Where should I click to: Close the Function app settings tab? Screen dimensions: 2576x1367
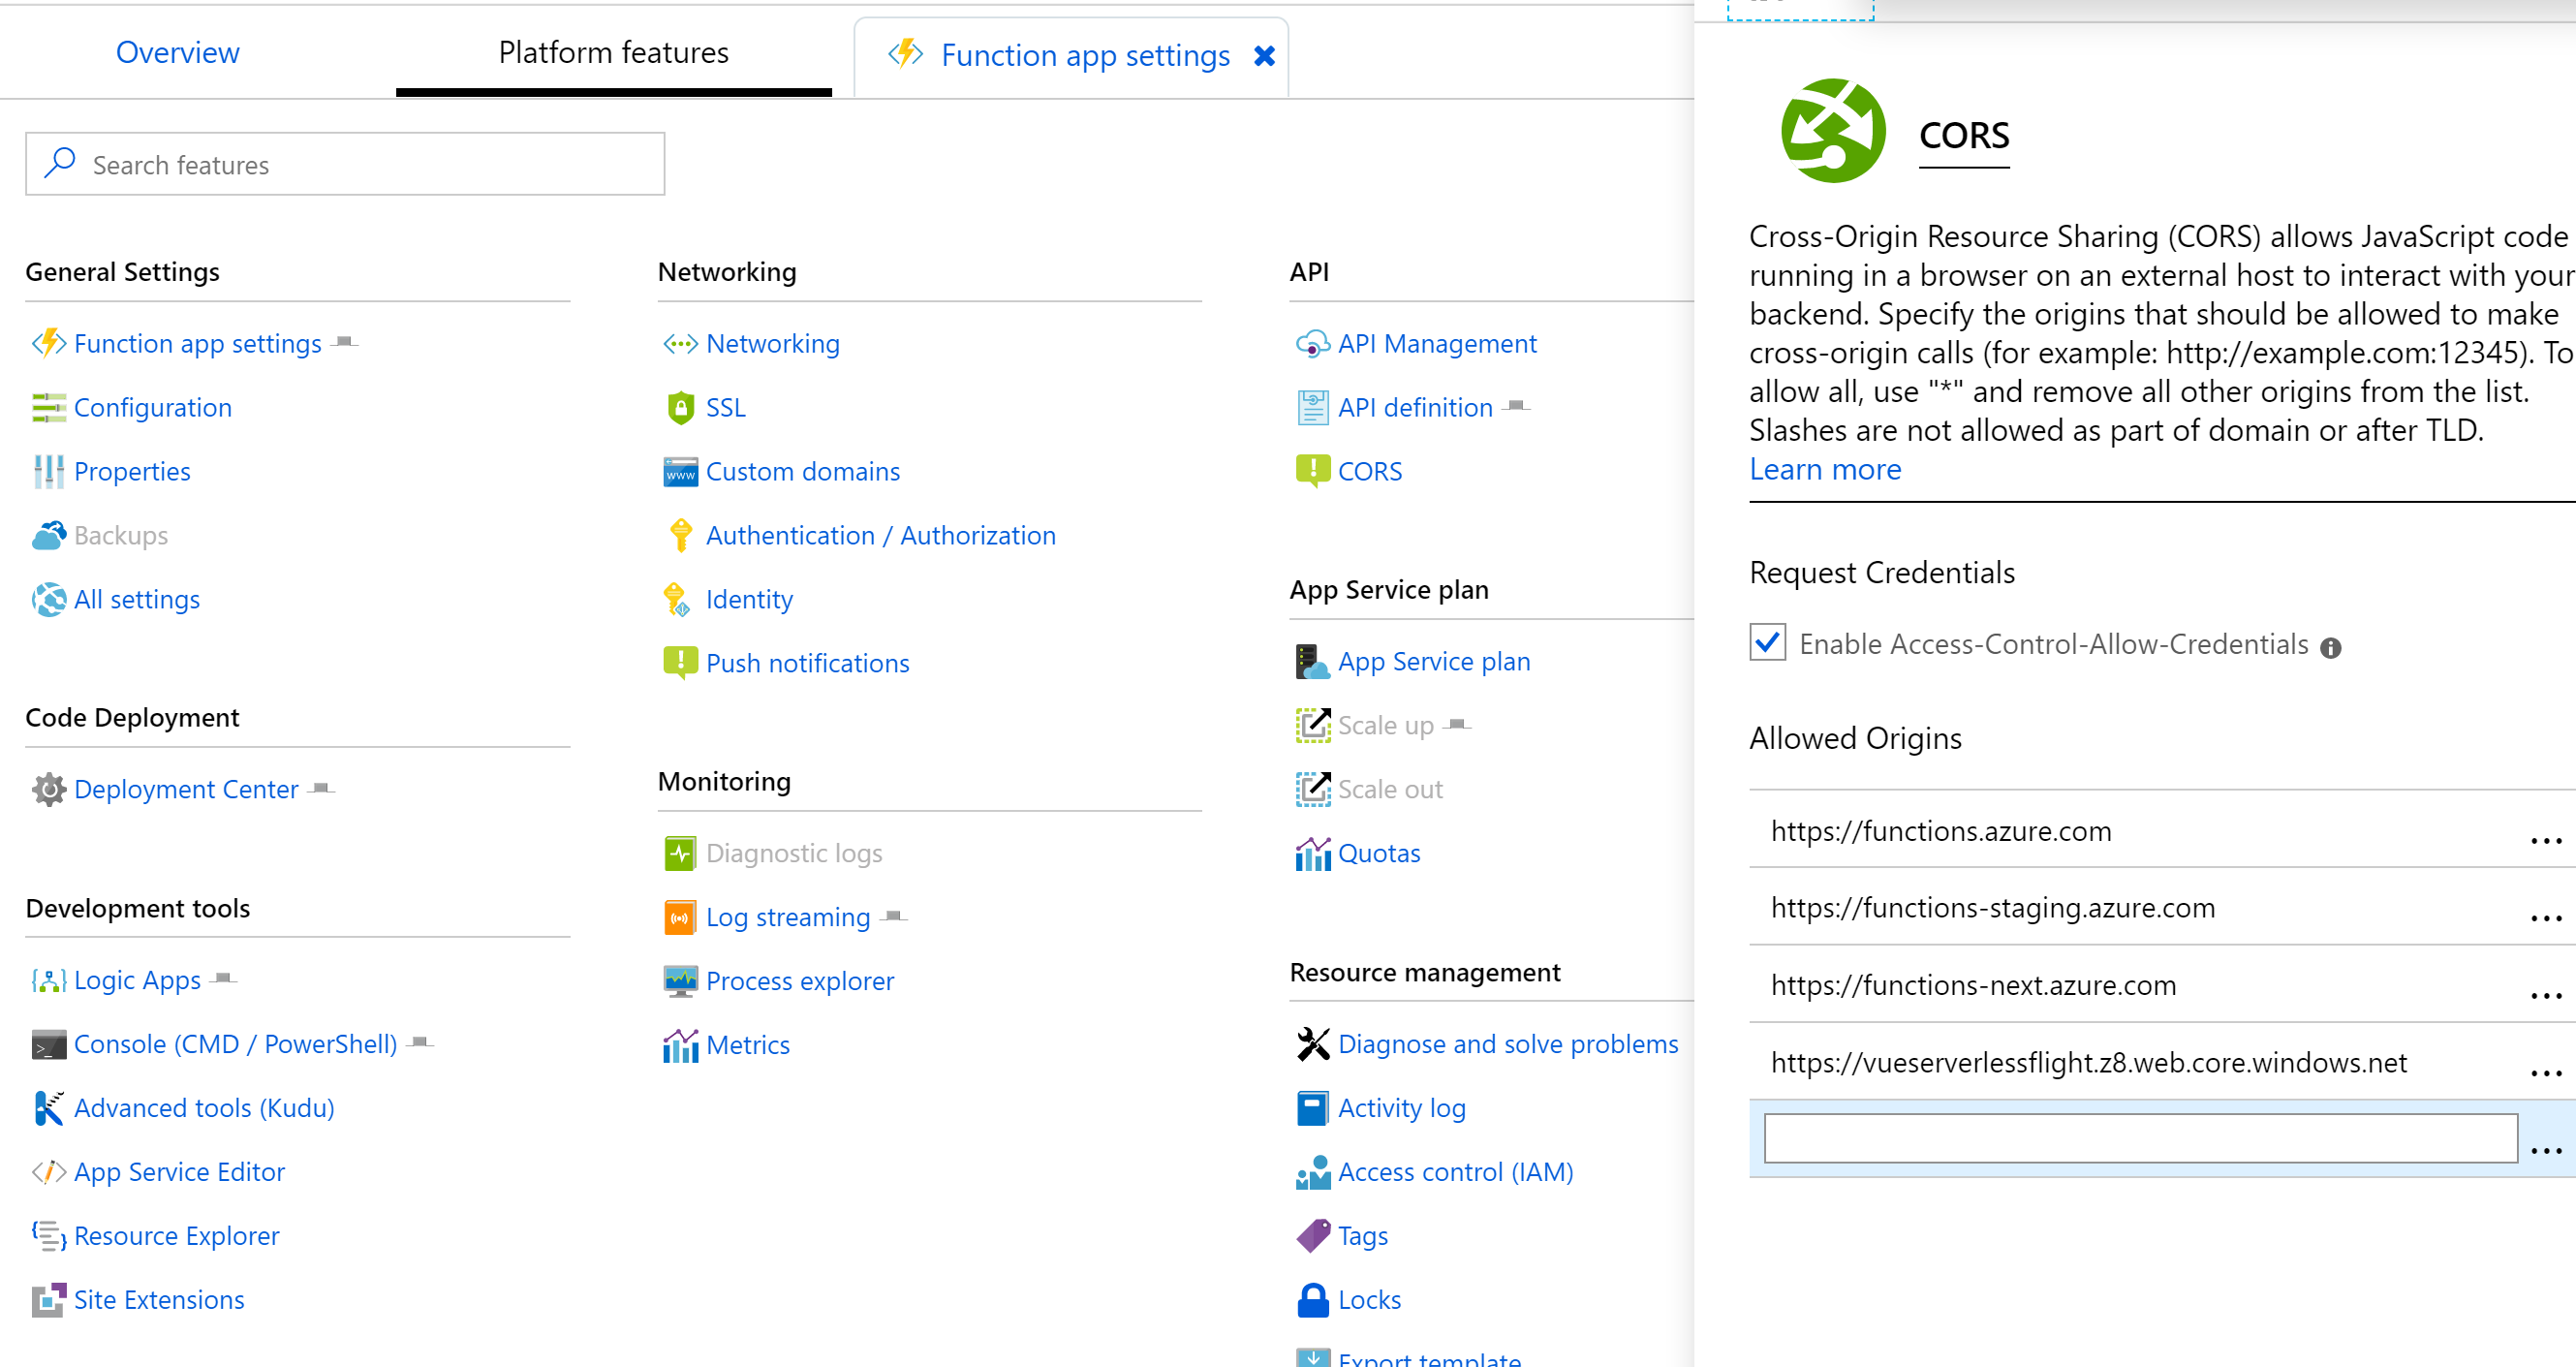(1264, 56)
